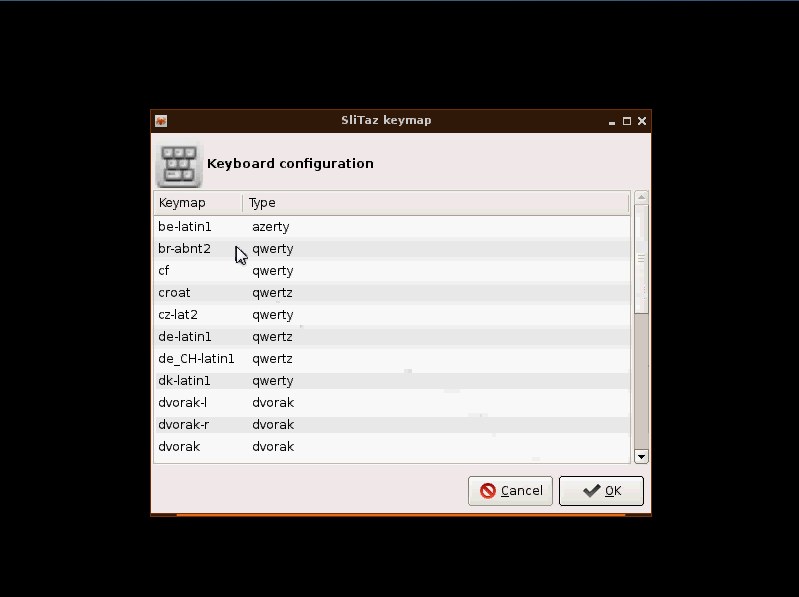Click the scrollbar up arrow
Screen dimensions: 799x597
(x=642, y=197)
